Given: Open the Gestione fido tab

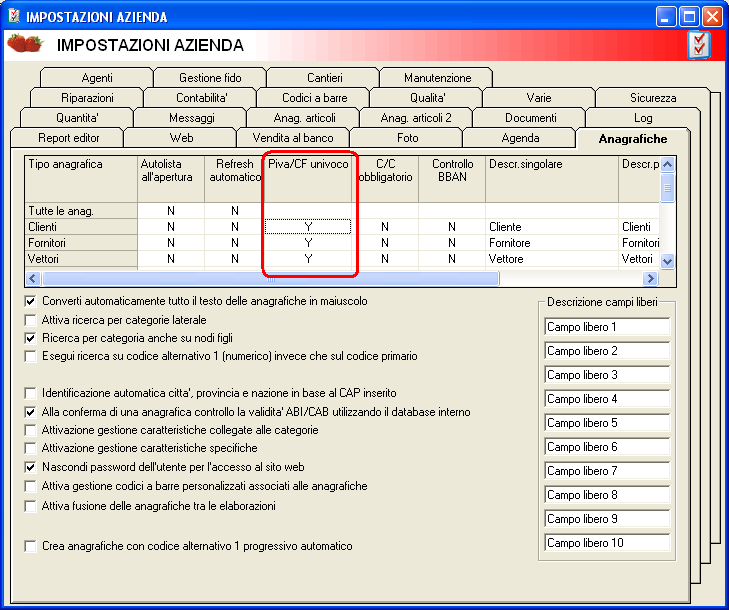Looking at the screenshot, I should coord(210,78).
